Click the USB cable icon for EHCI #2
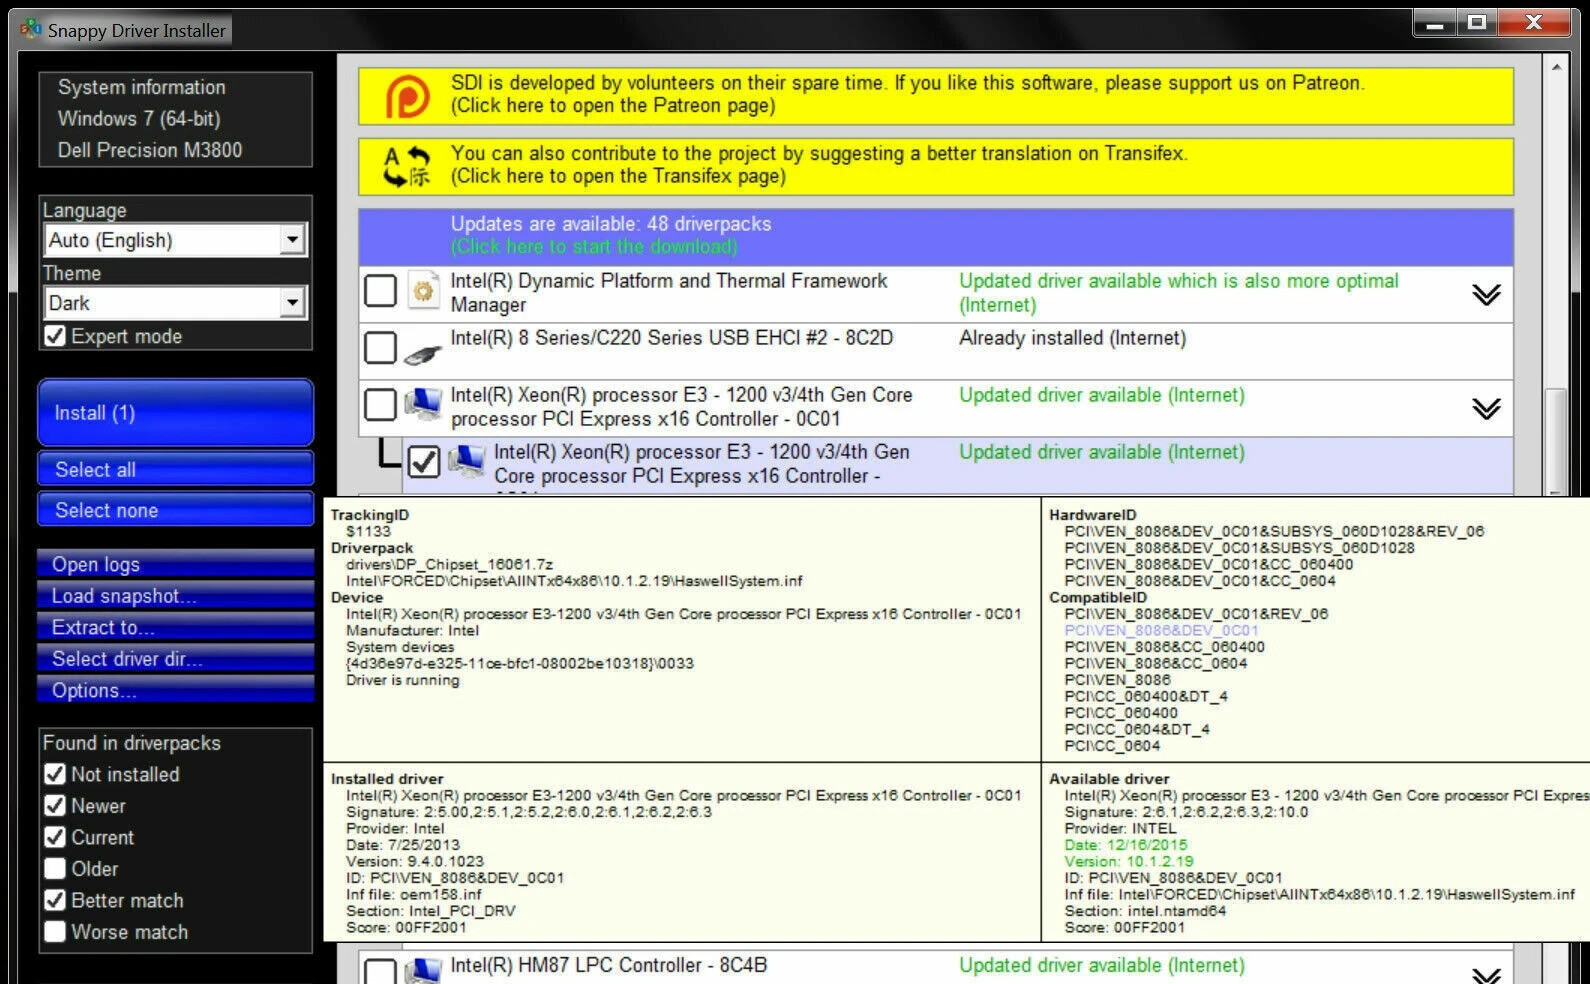This screenshot has width=1590, height=984. 423,354
